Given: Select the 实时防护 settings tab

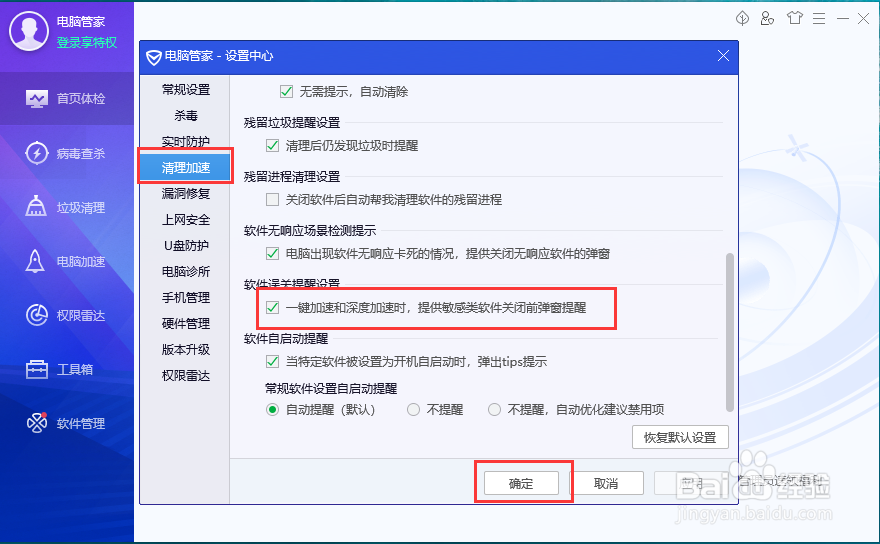Looking at the screenshot, I should pos(186,141).
